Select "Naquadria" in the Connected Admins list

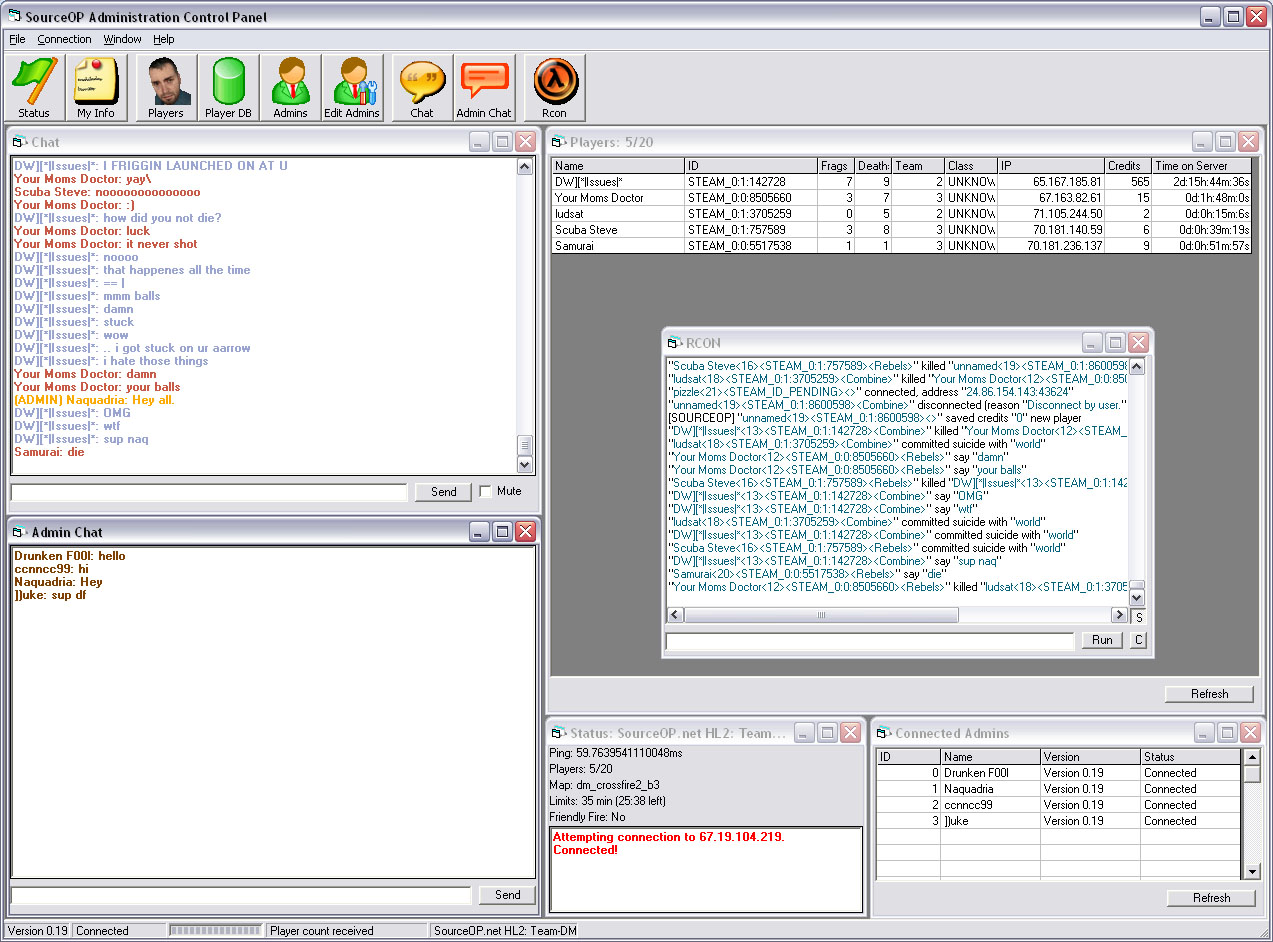[x=1059, y=789]
